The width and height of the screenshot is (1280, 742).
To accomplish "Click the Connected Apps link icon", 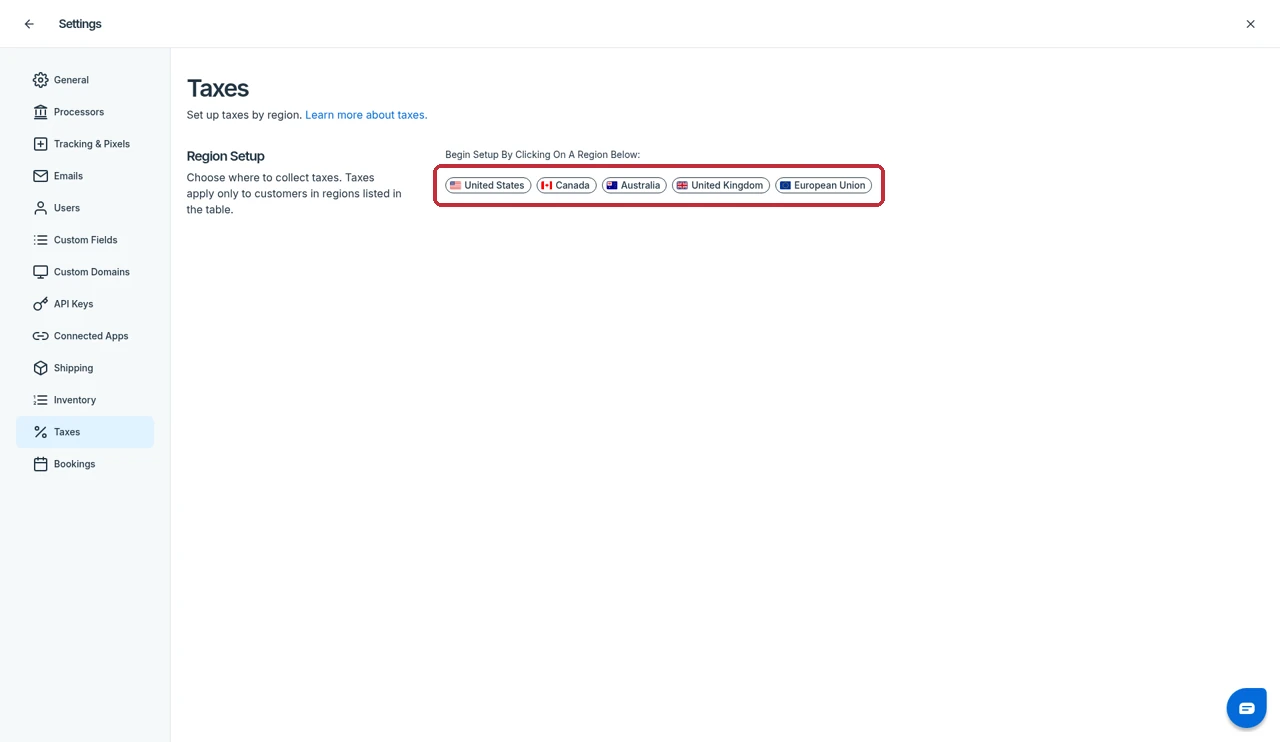I will (40, 336).
